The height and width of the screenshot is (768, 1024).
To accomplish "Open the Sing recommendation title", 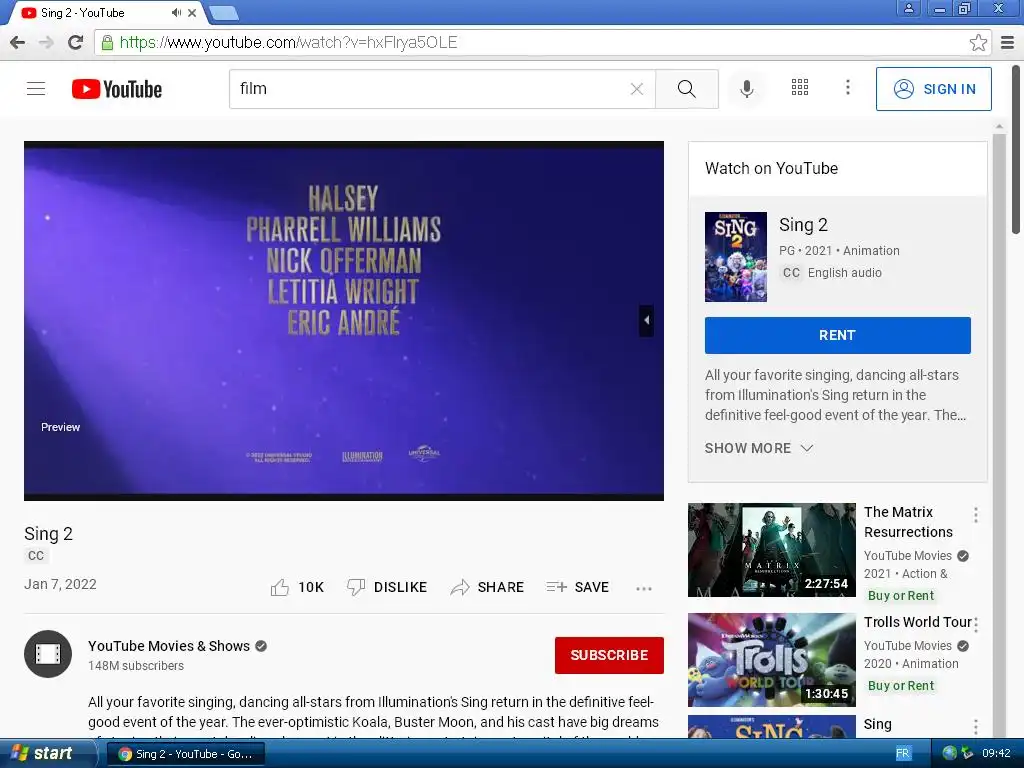I will point(877,724).
